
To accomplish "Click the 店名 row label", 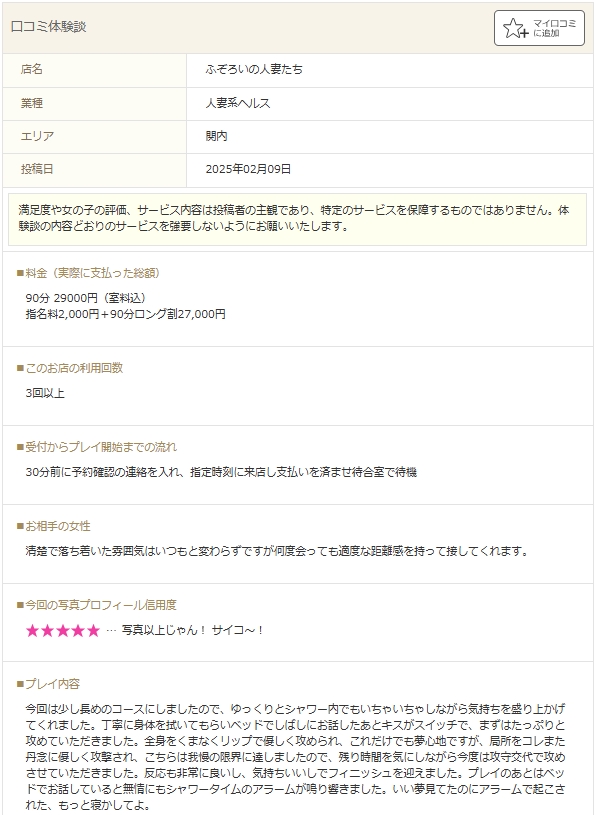I will (x=32, y=69).
